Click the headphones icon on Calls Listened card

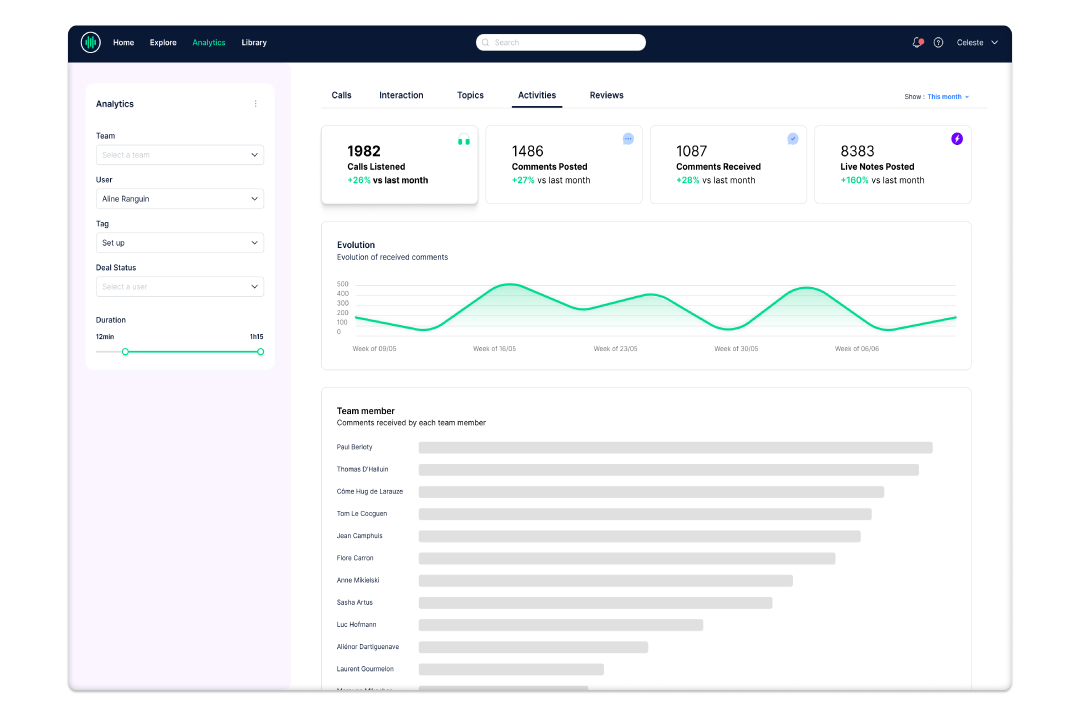pos(463,141)
